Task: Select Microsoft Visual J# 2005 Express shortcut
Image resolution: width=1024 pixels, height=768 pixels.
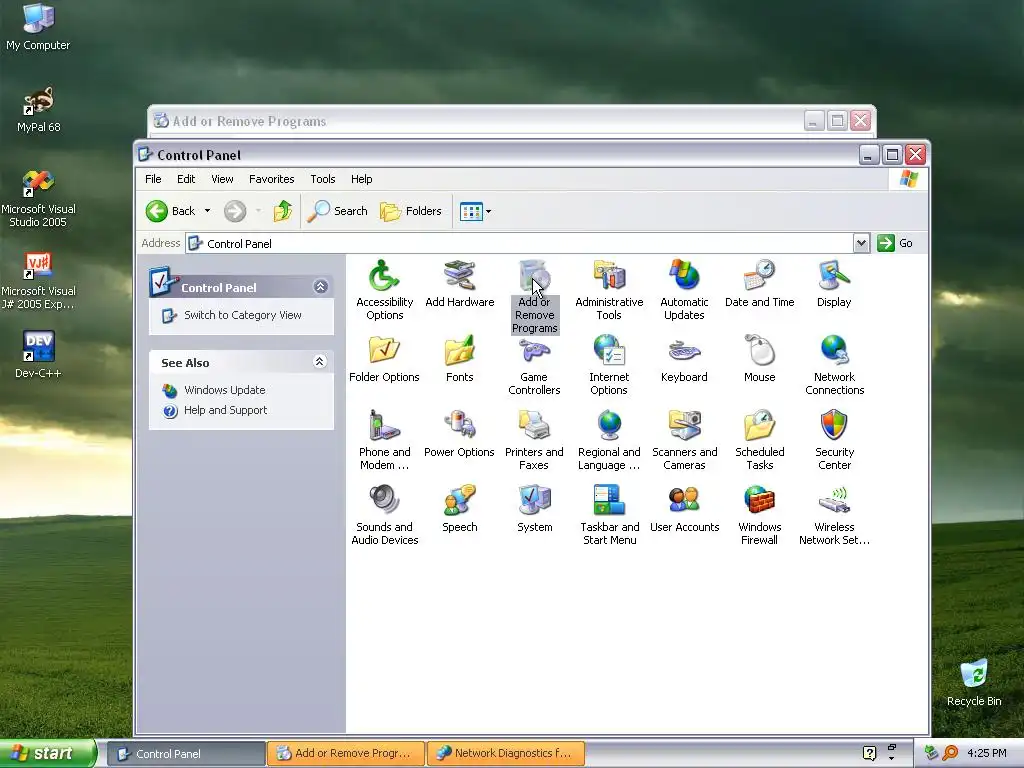Action: [x=39, y=281]
